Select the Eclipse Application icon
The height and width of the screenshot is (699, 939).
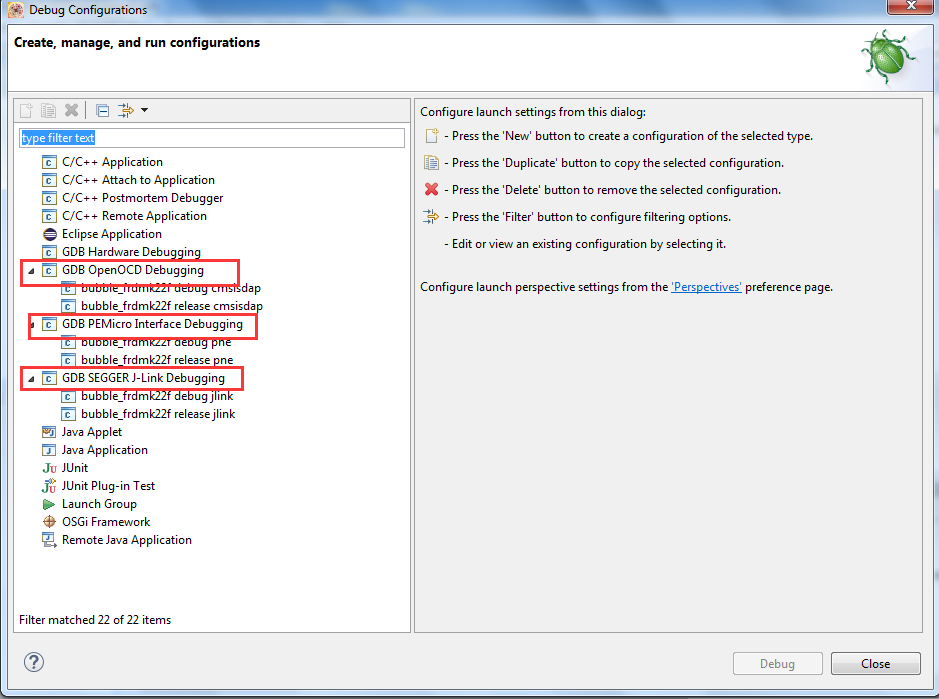[x=49, y=234]
